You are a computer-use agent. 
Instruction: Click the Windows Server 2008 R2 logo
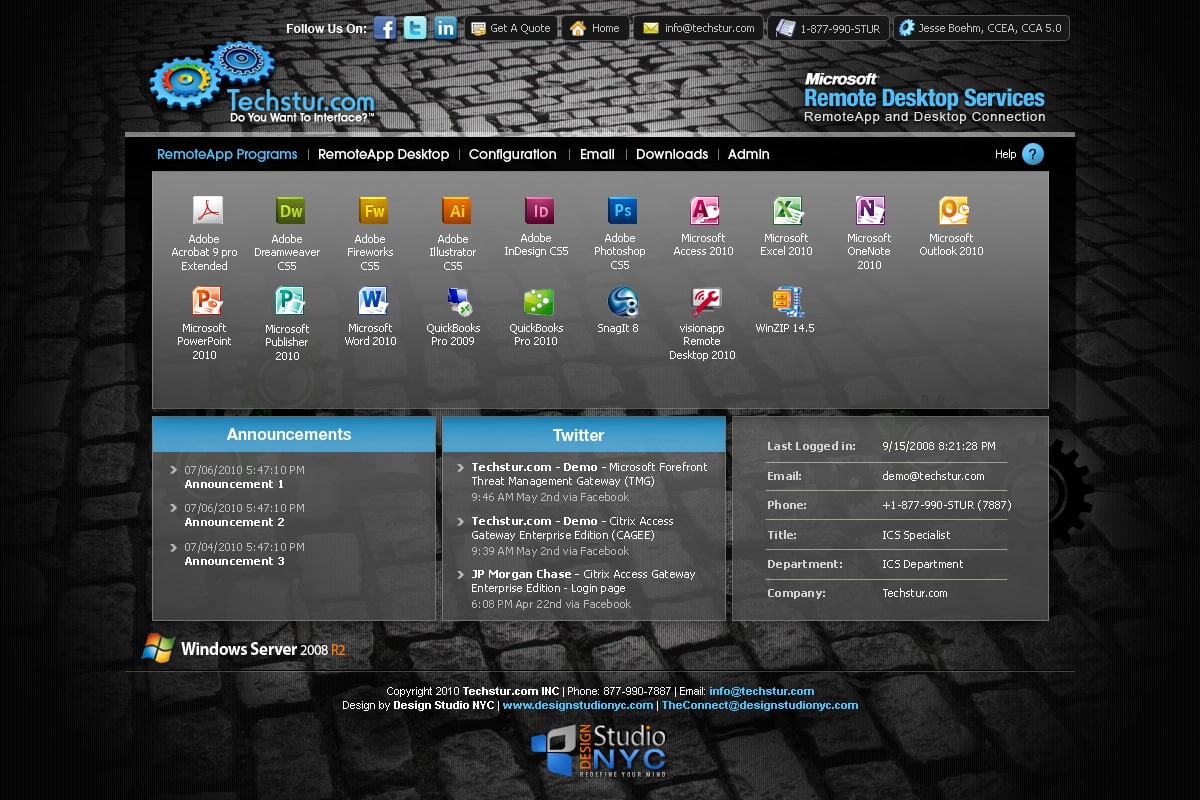click(x=244, y=648)
